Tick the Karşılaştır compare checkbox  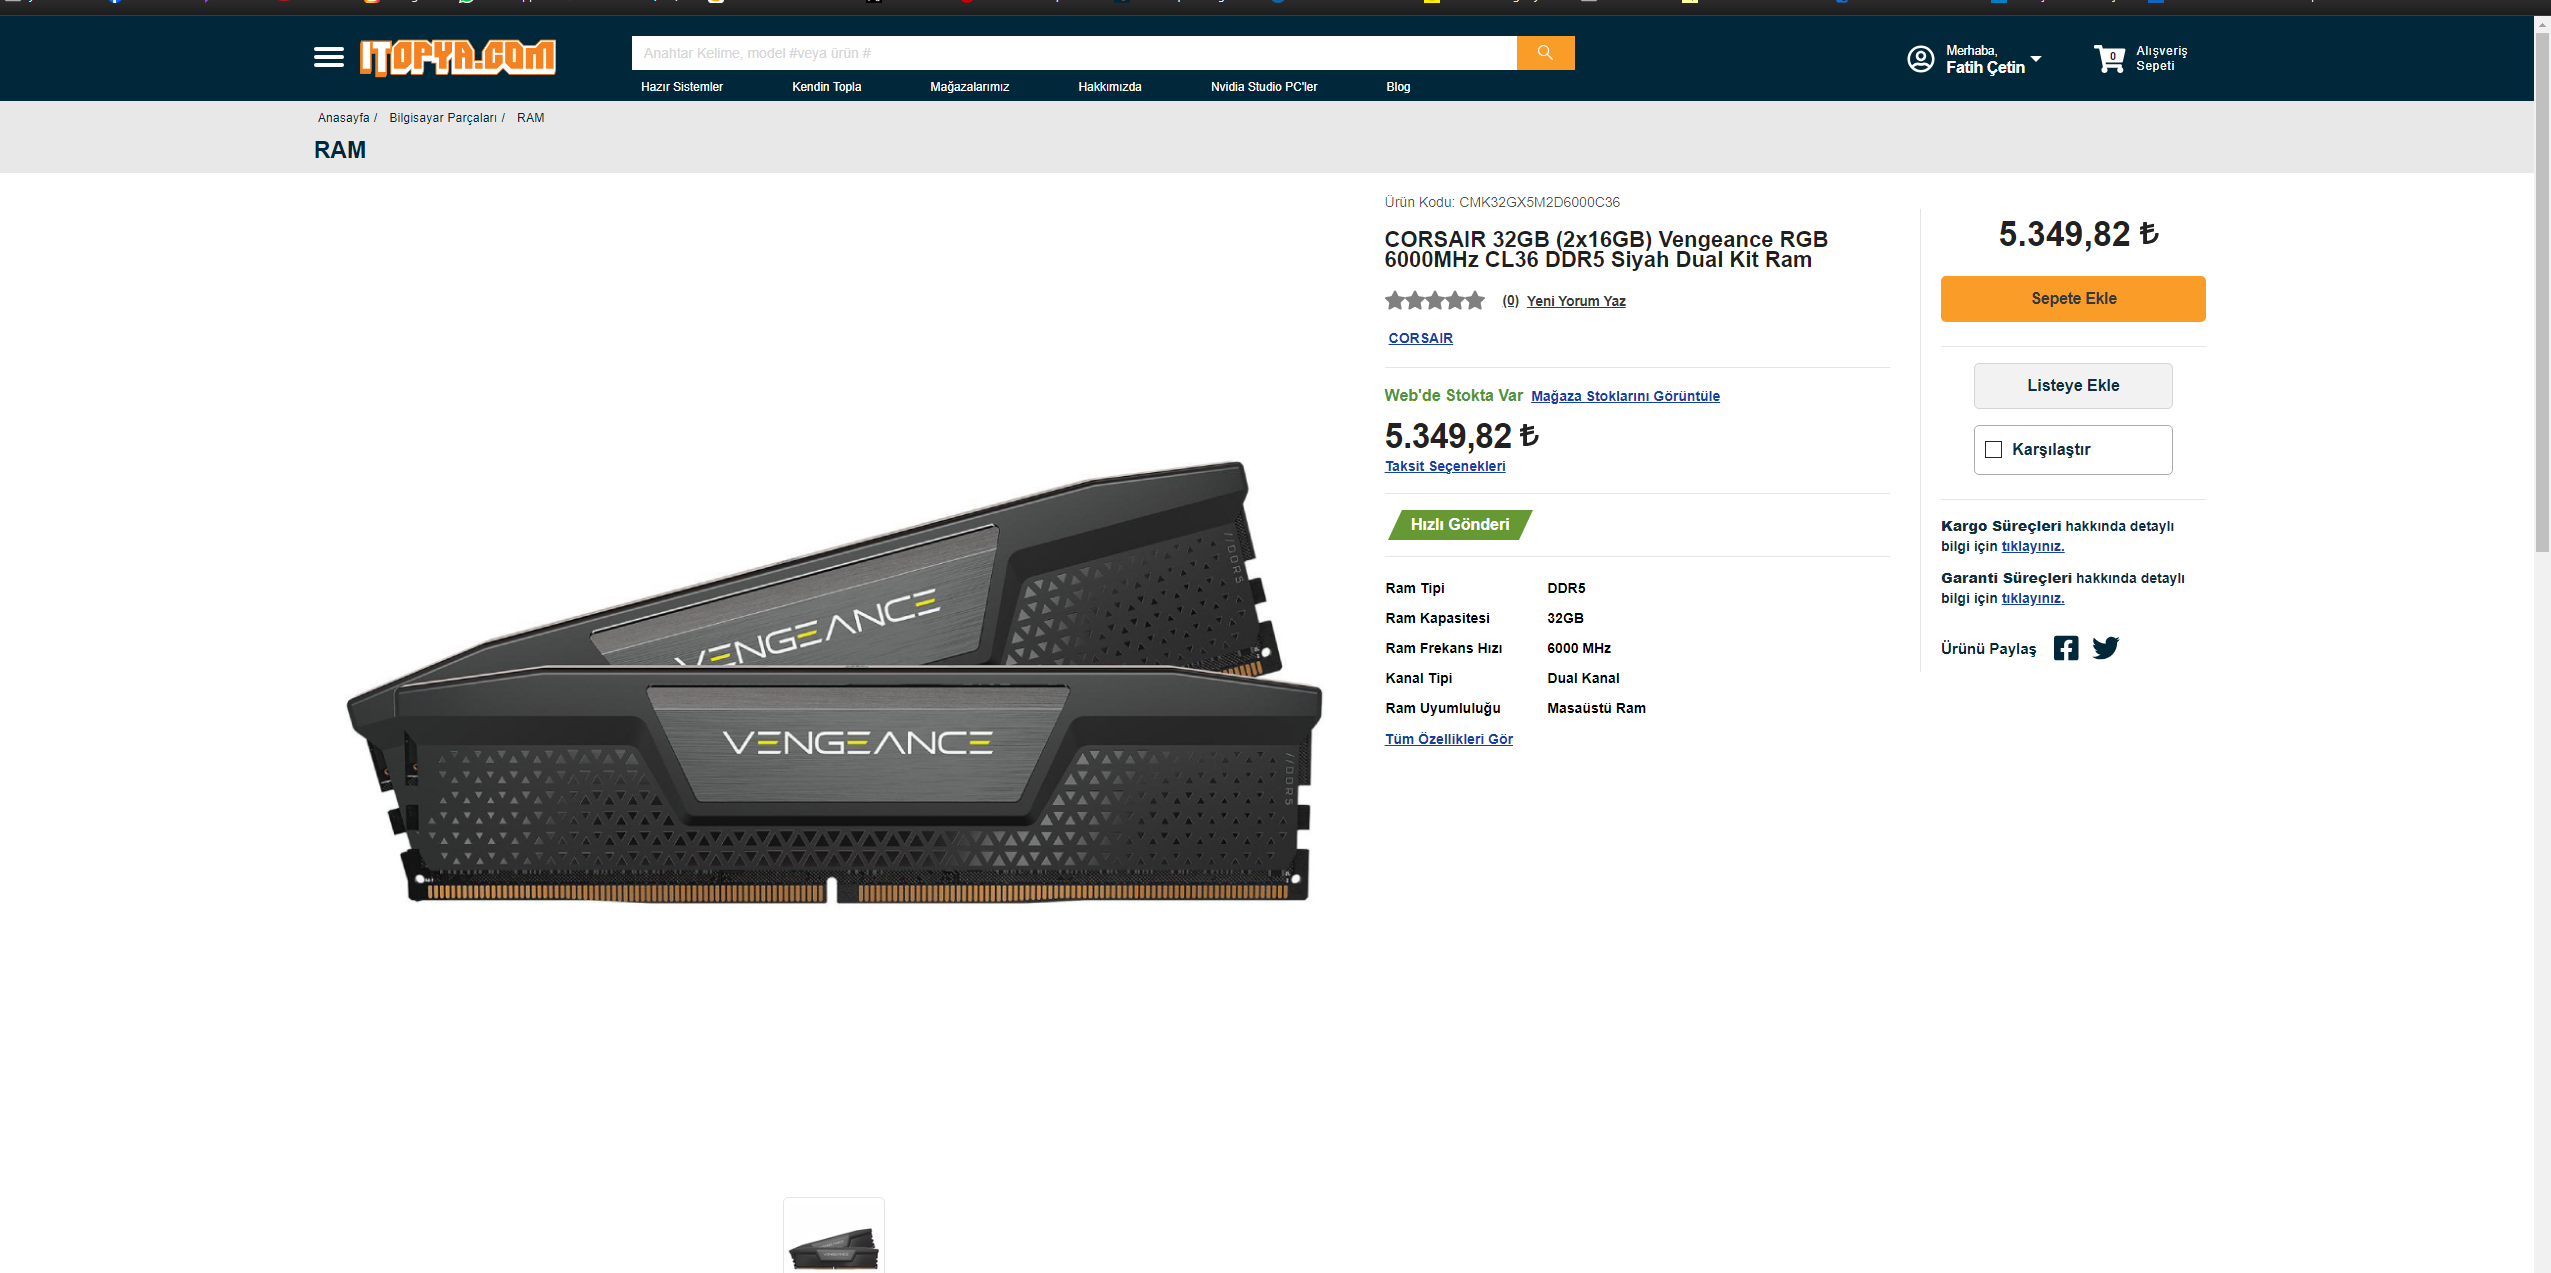(x=1993, y=450)
